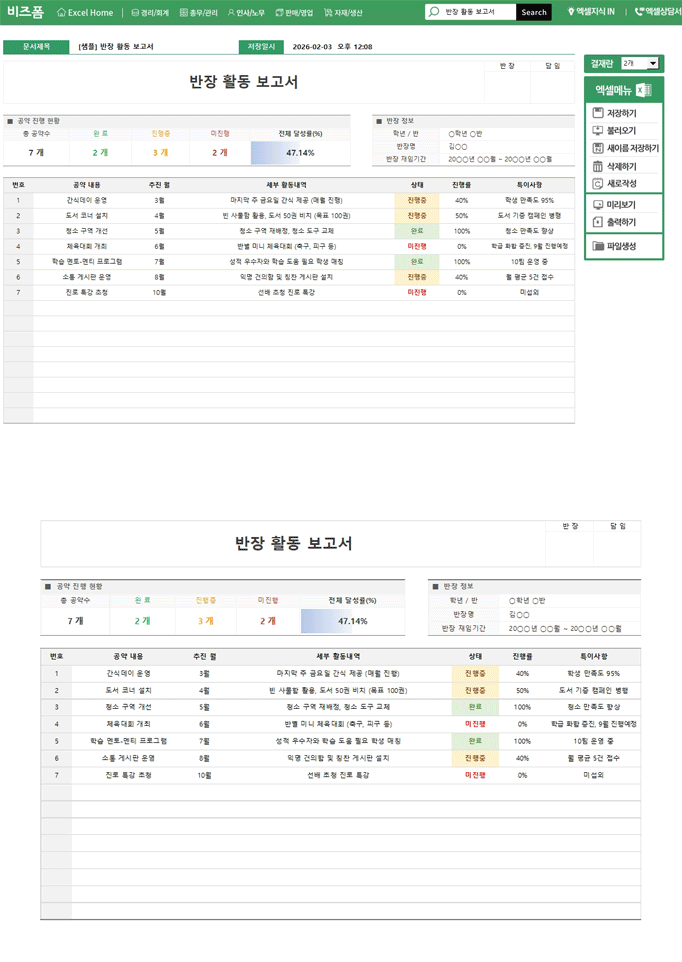Viewport: 682px width, 962px height.
Task: Click the document title field 반장 활동 보고서
Action: click(154, 47)
